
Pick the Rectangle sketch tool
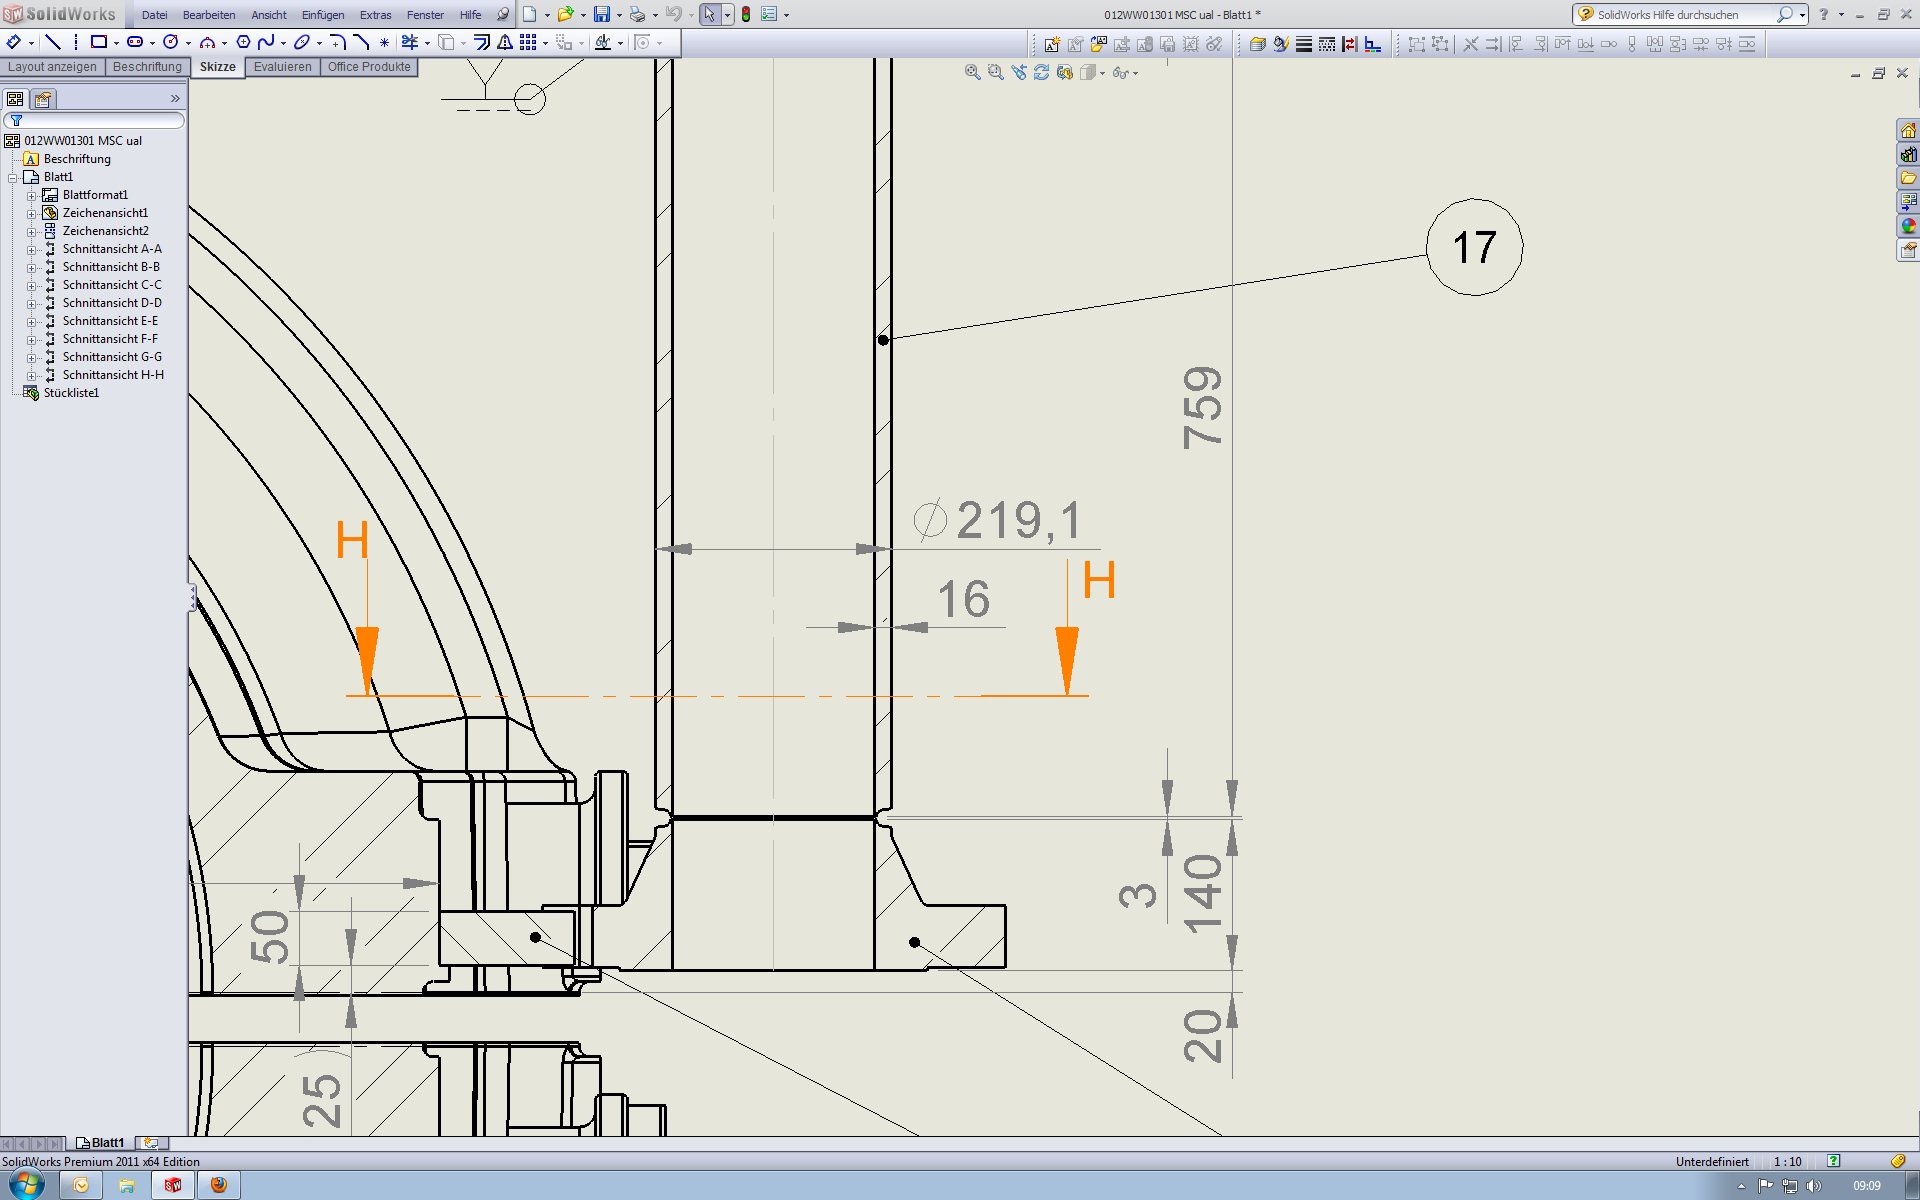[98, 42]
